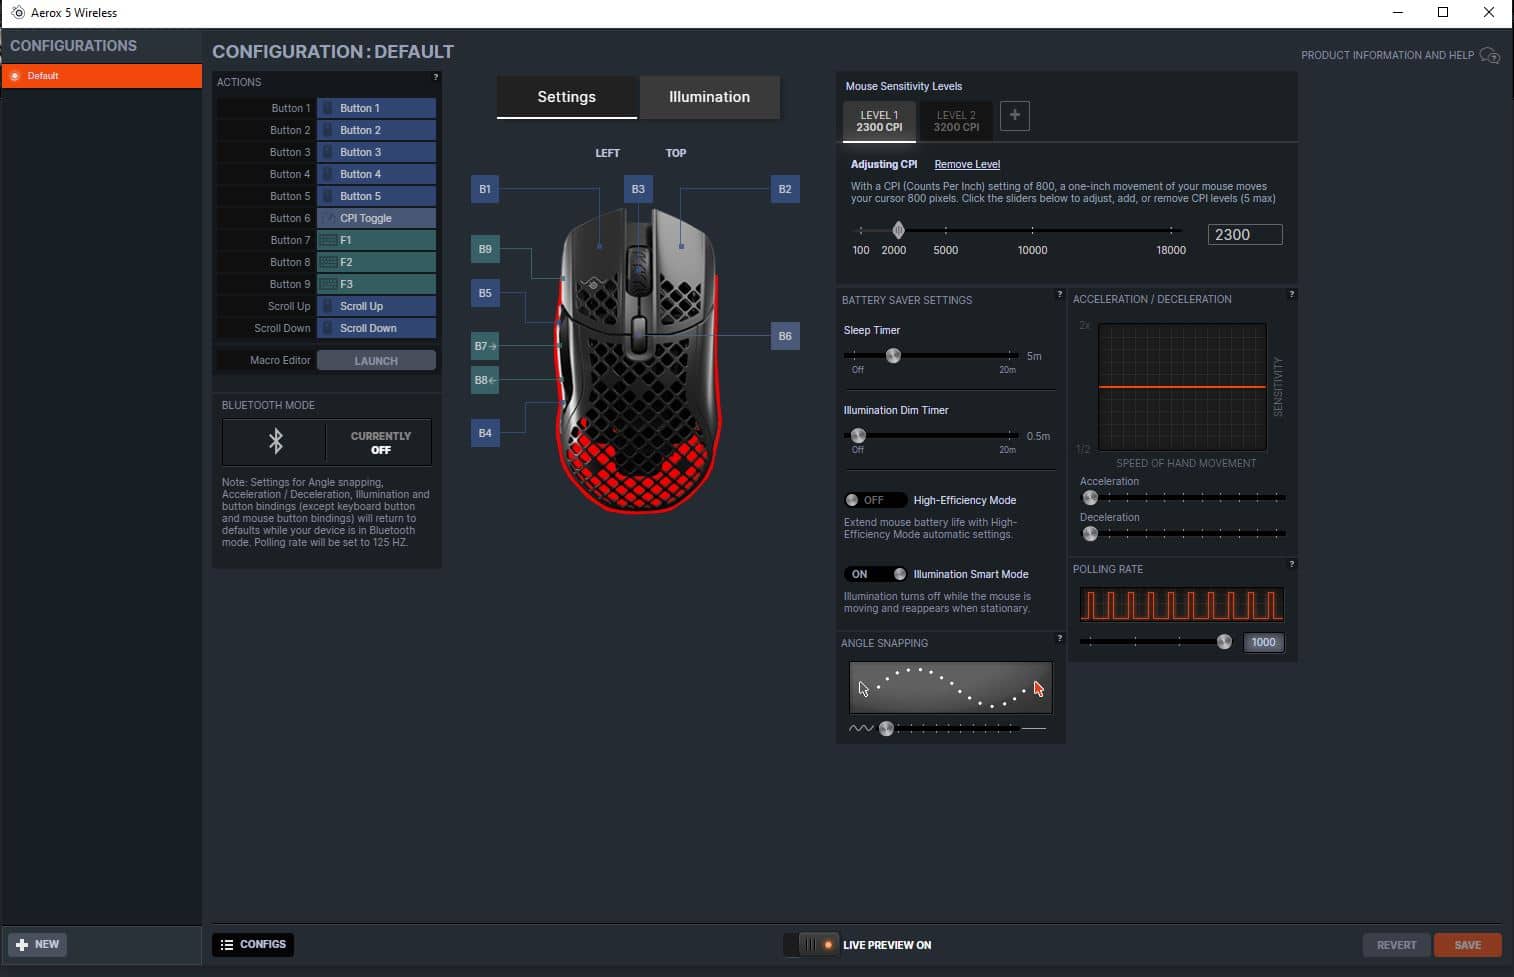Click the Polling Rate slider handle
Image resolution: width=1514 pixels, height=977 pixels.
tap(1224, 642)
